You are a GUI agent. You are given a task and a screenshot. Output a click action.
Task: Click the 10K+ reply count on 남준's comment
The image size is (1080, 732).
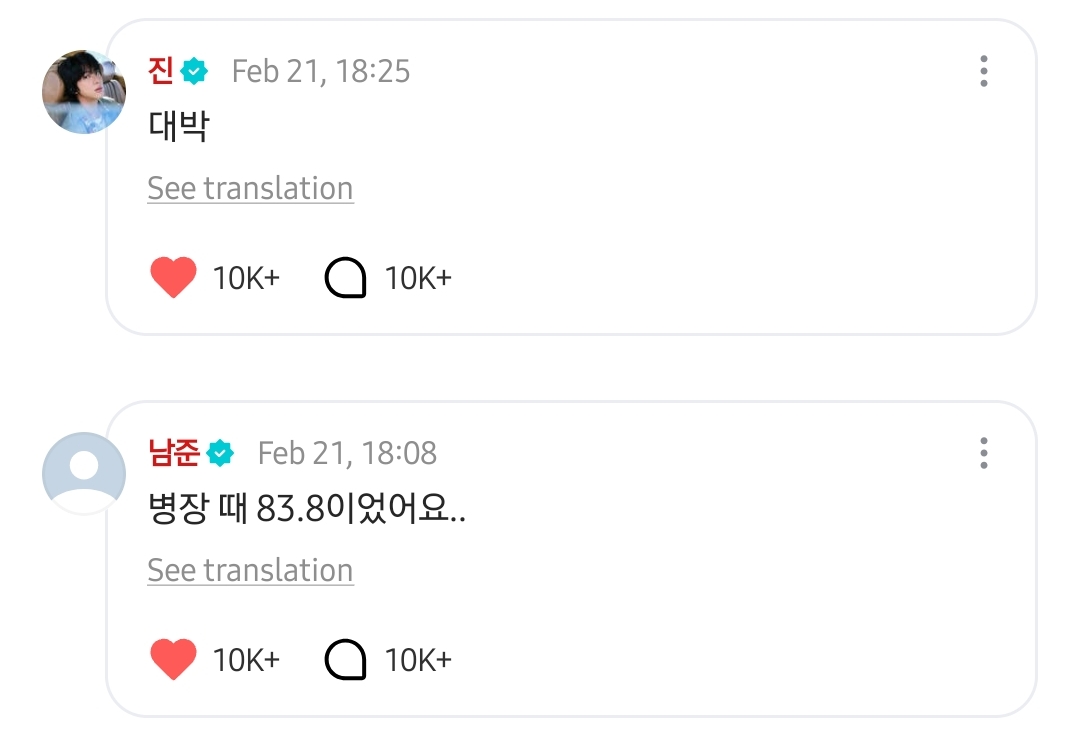(x=418, y=659)
